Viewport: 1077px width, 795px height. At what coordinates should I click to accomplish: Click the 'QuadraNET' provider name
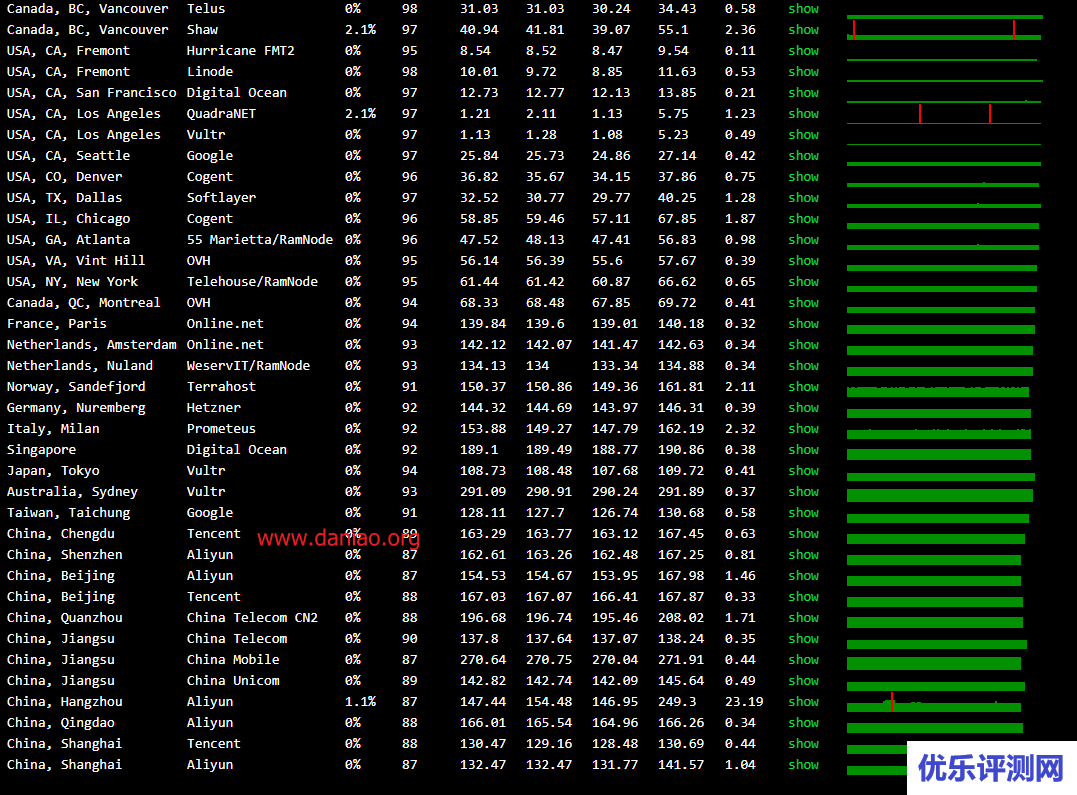click(x=221, y=113)
